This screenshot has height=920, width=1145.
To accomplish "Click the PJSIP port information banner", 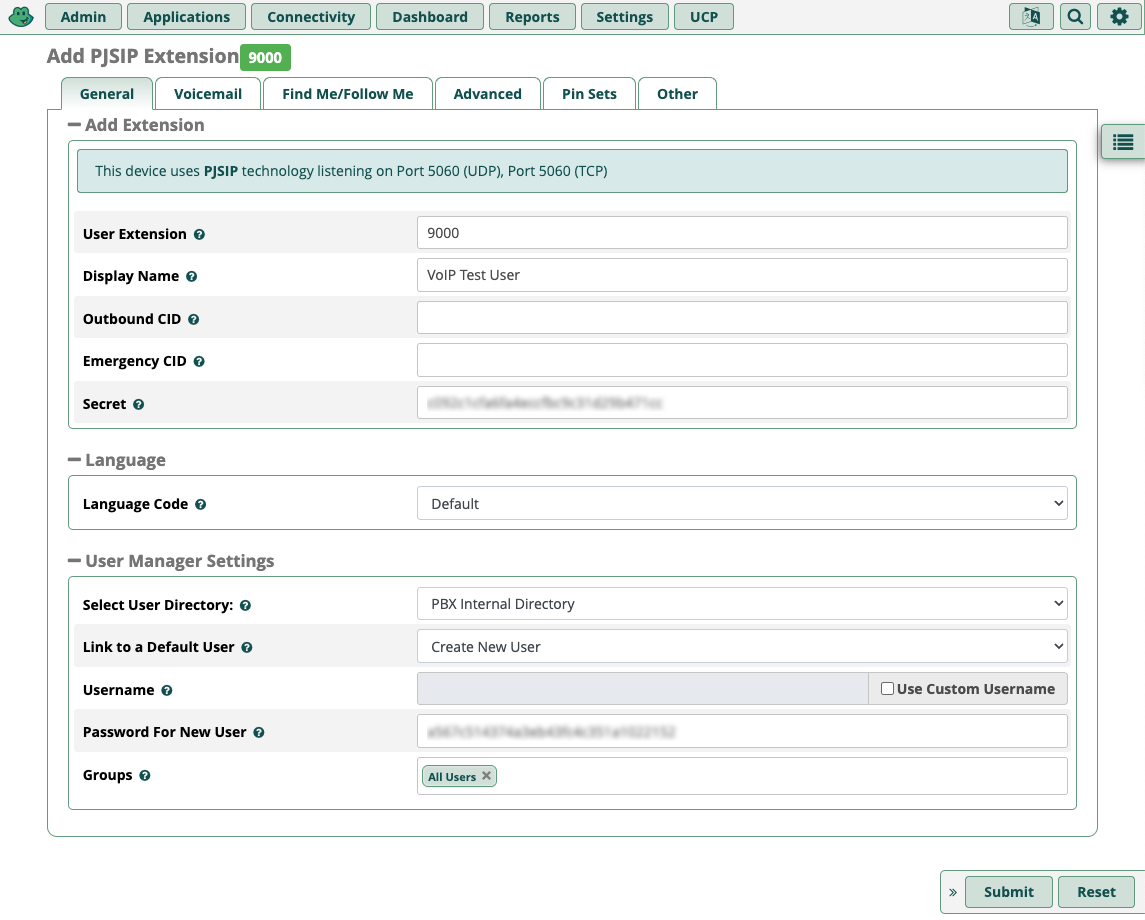I will point(572,171).
